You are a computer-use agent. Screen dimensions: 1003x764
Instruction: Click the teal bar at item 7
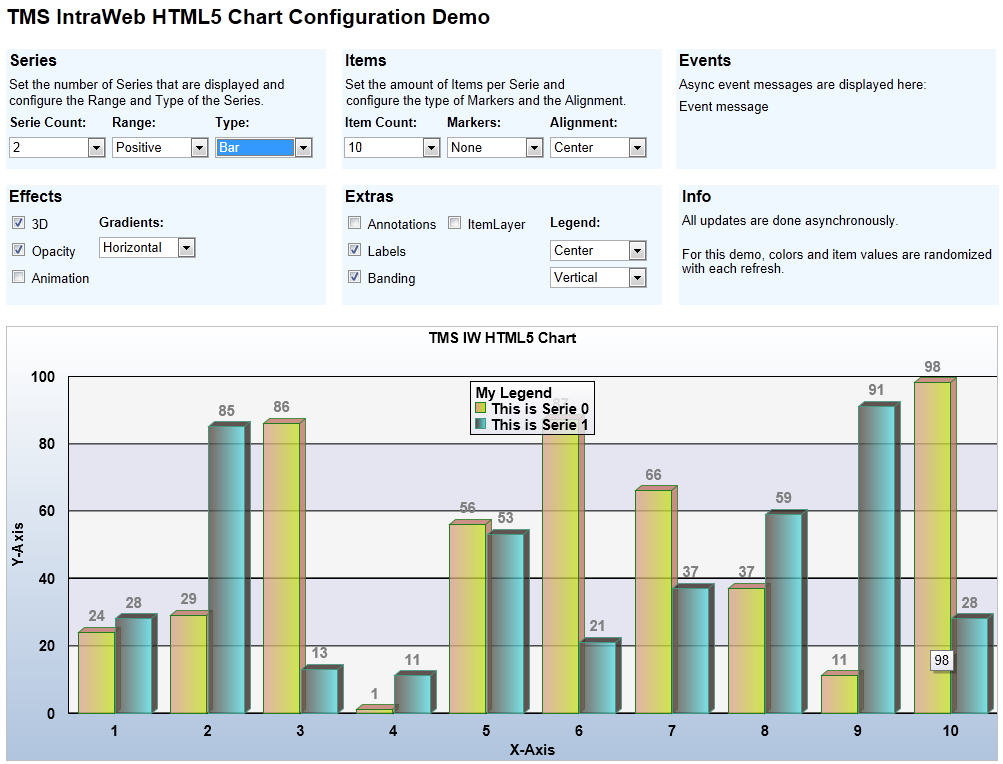click(691, 650)
